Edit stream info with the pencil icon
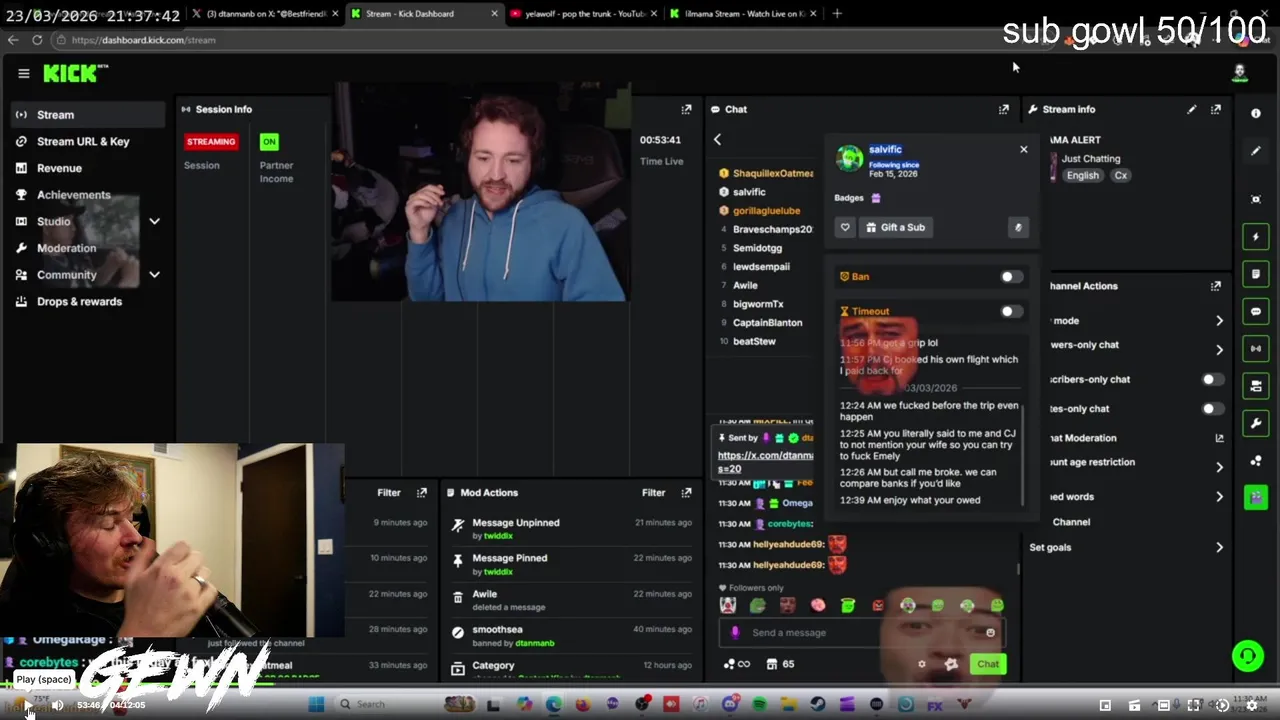The height and width of the screenshot is (720, 1280). click(x=1191, y=109)
